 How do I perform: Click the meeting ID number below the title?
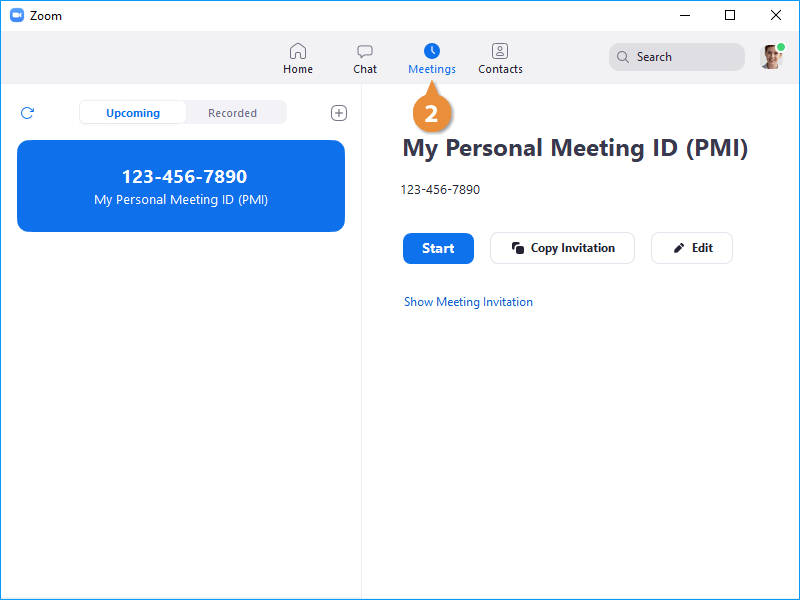tap(440, 190)
